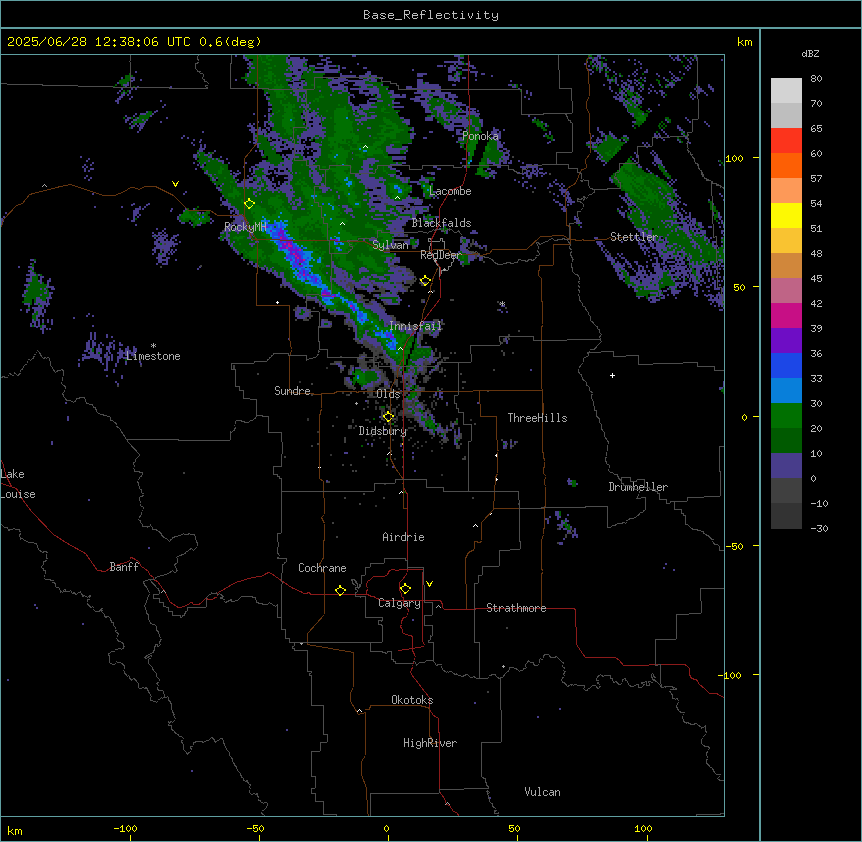Click the white asterisk marker above Limestone

click(153, 346)
